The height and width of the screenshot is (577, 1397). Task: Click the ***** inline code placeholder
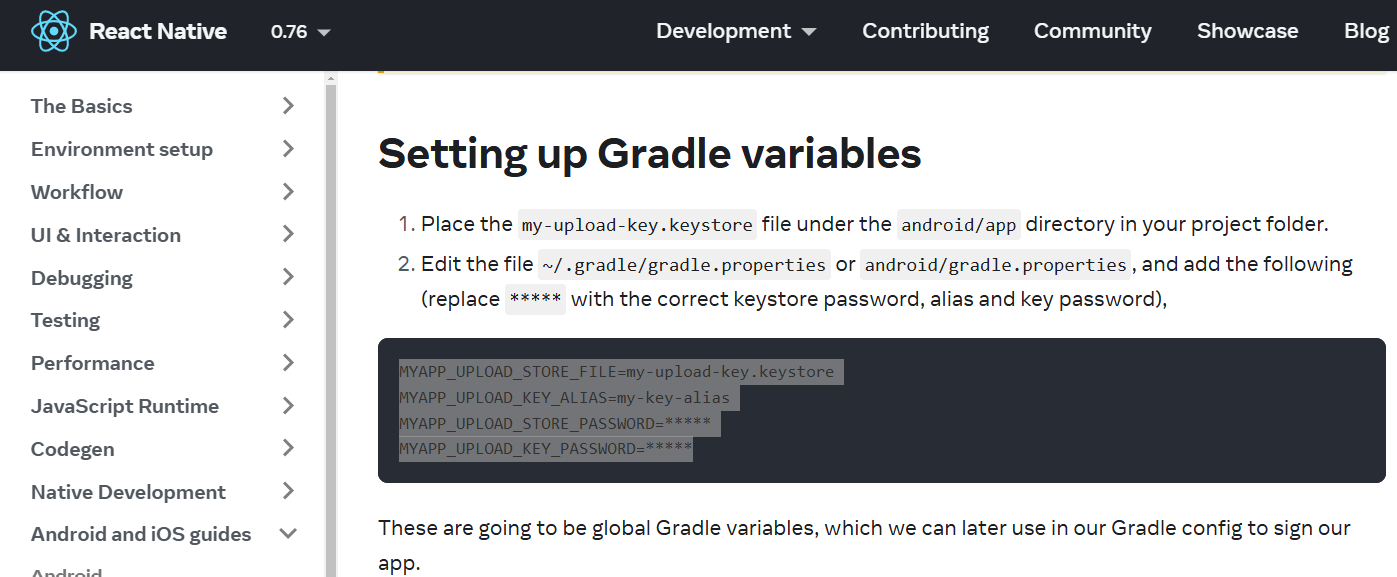(535, 300)
